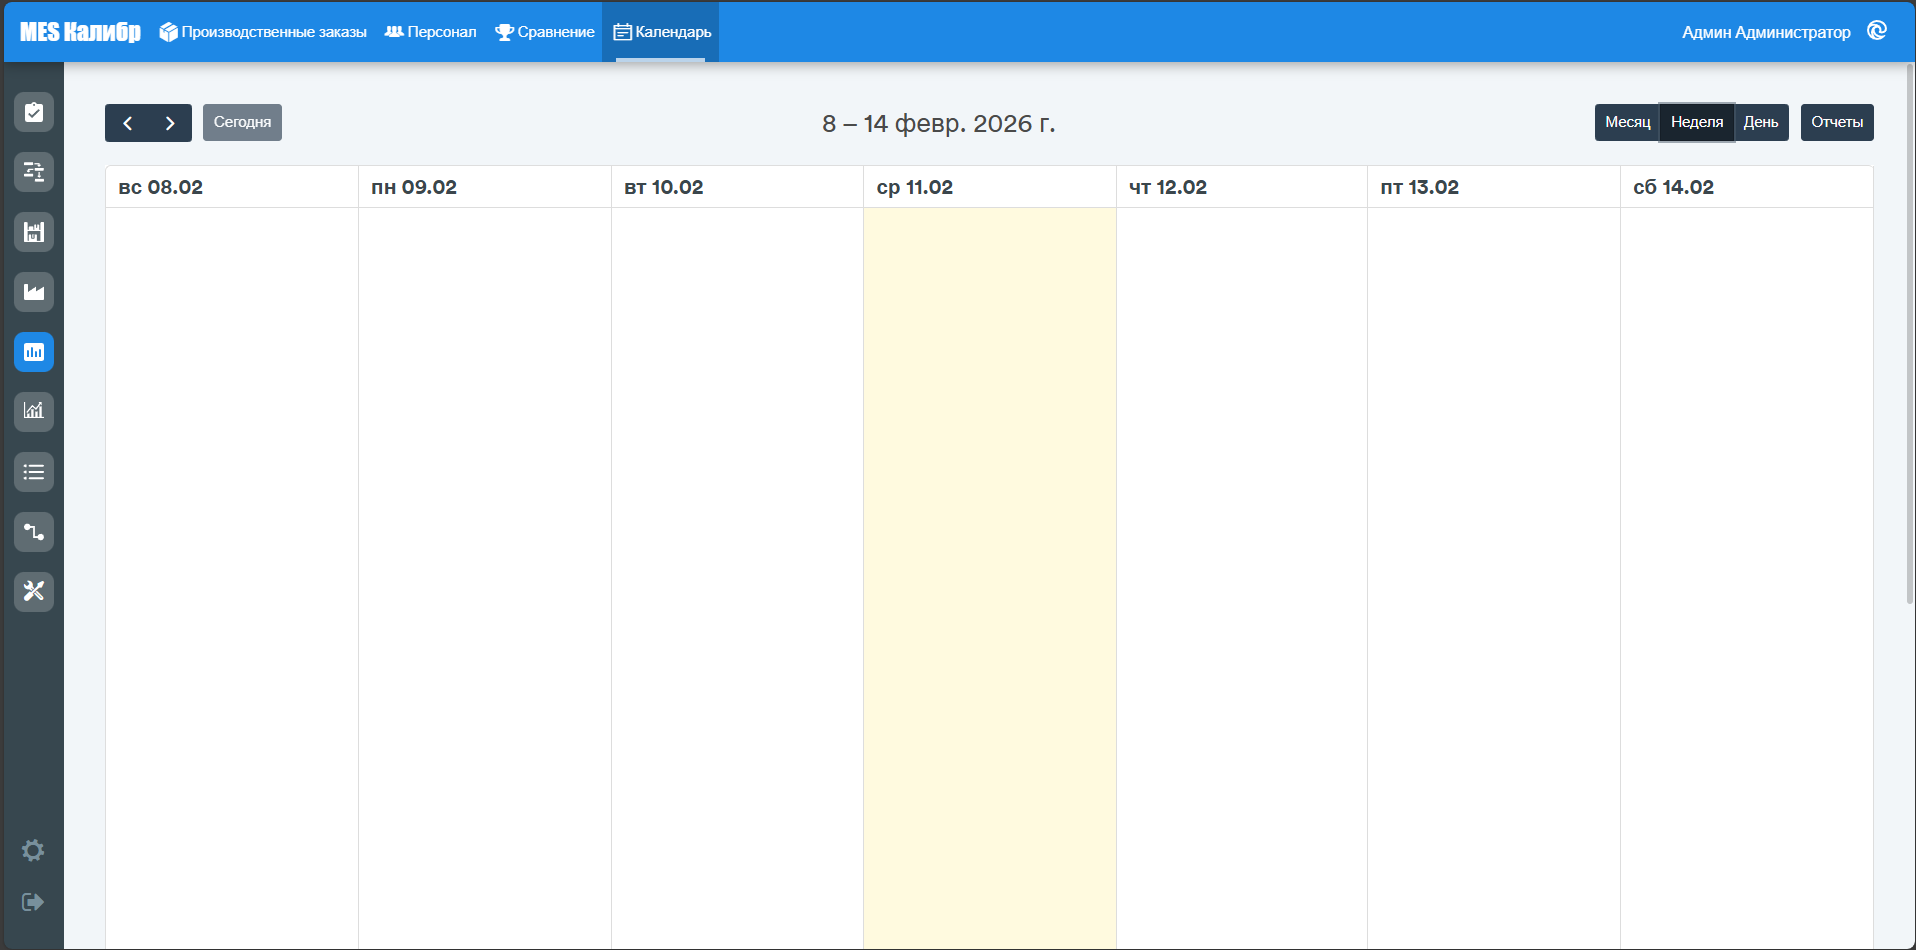The height and width of the screenshot is (950, 1916).
Task: Switch to Месяц view
Action: coord(1627,122)
